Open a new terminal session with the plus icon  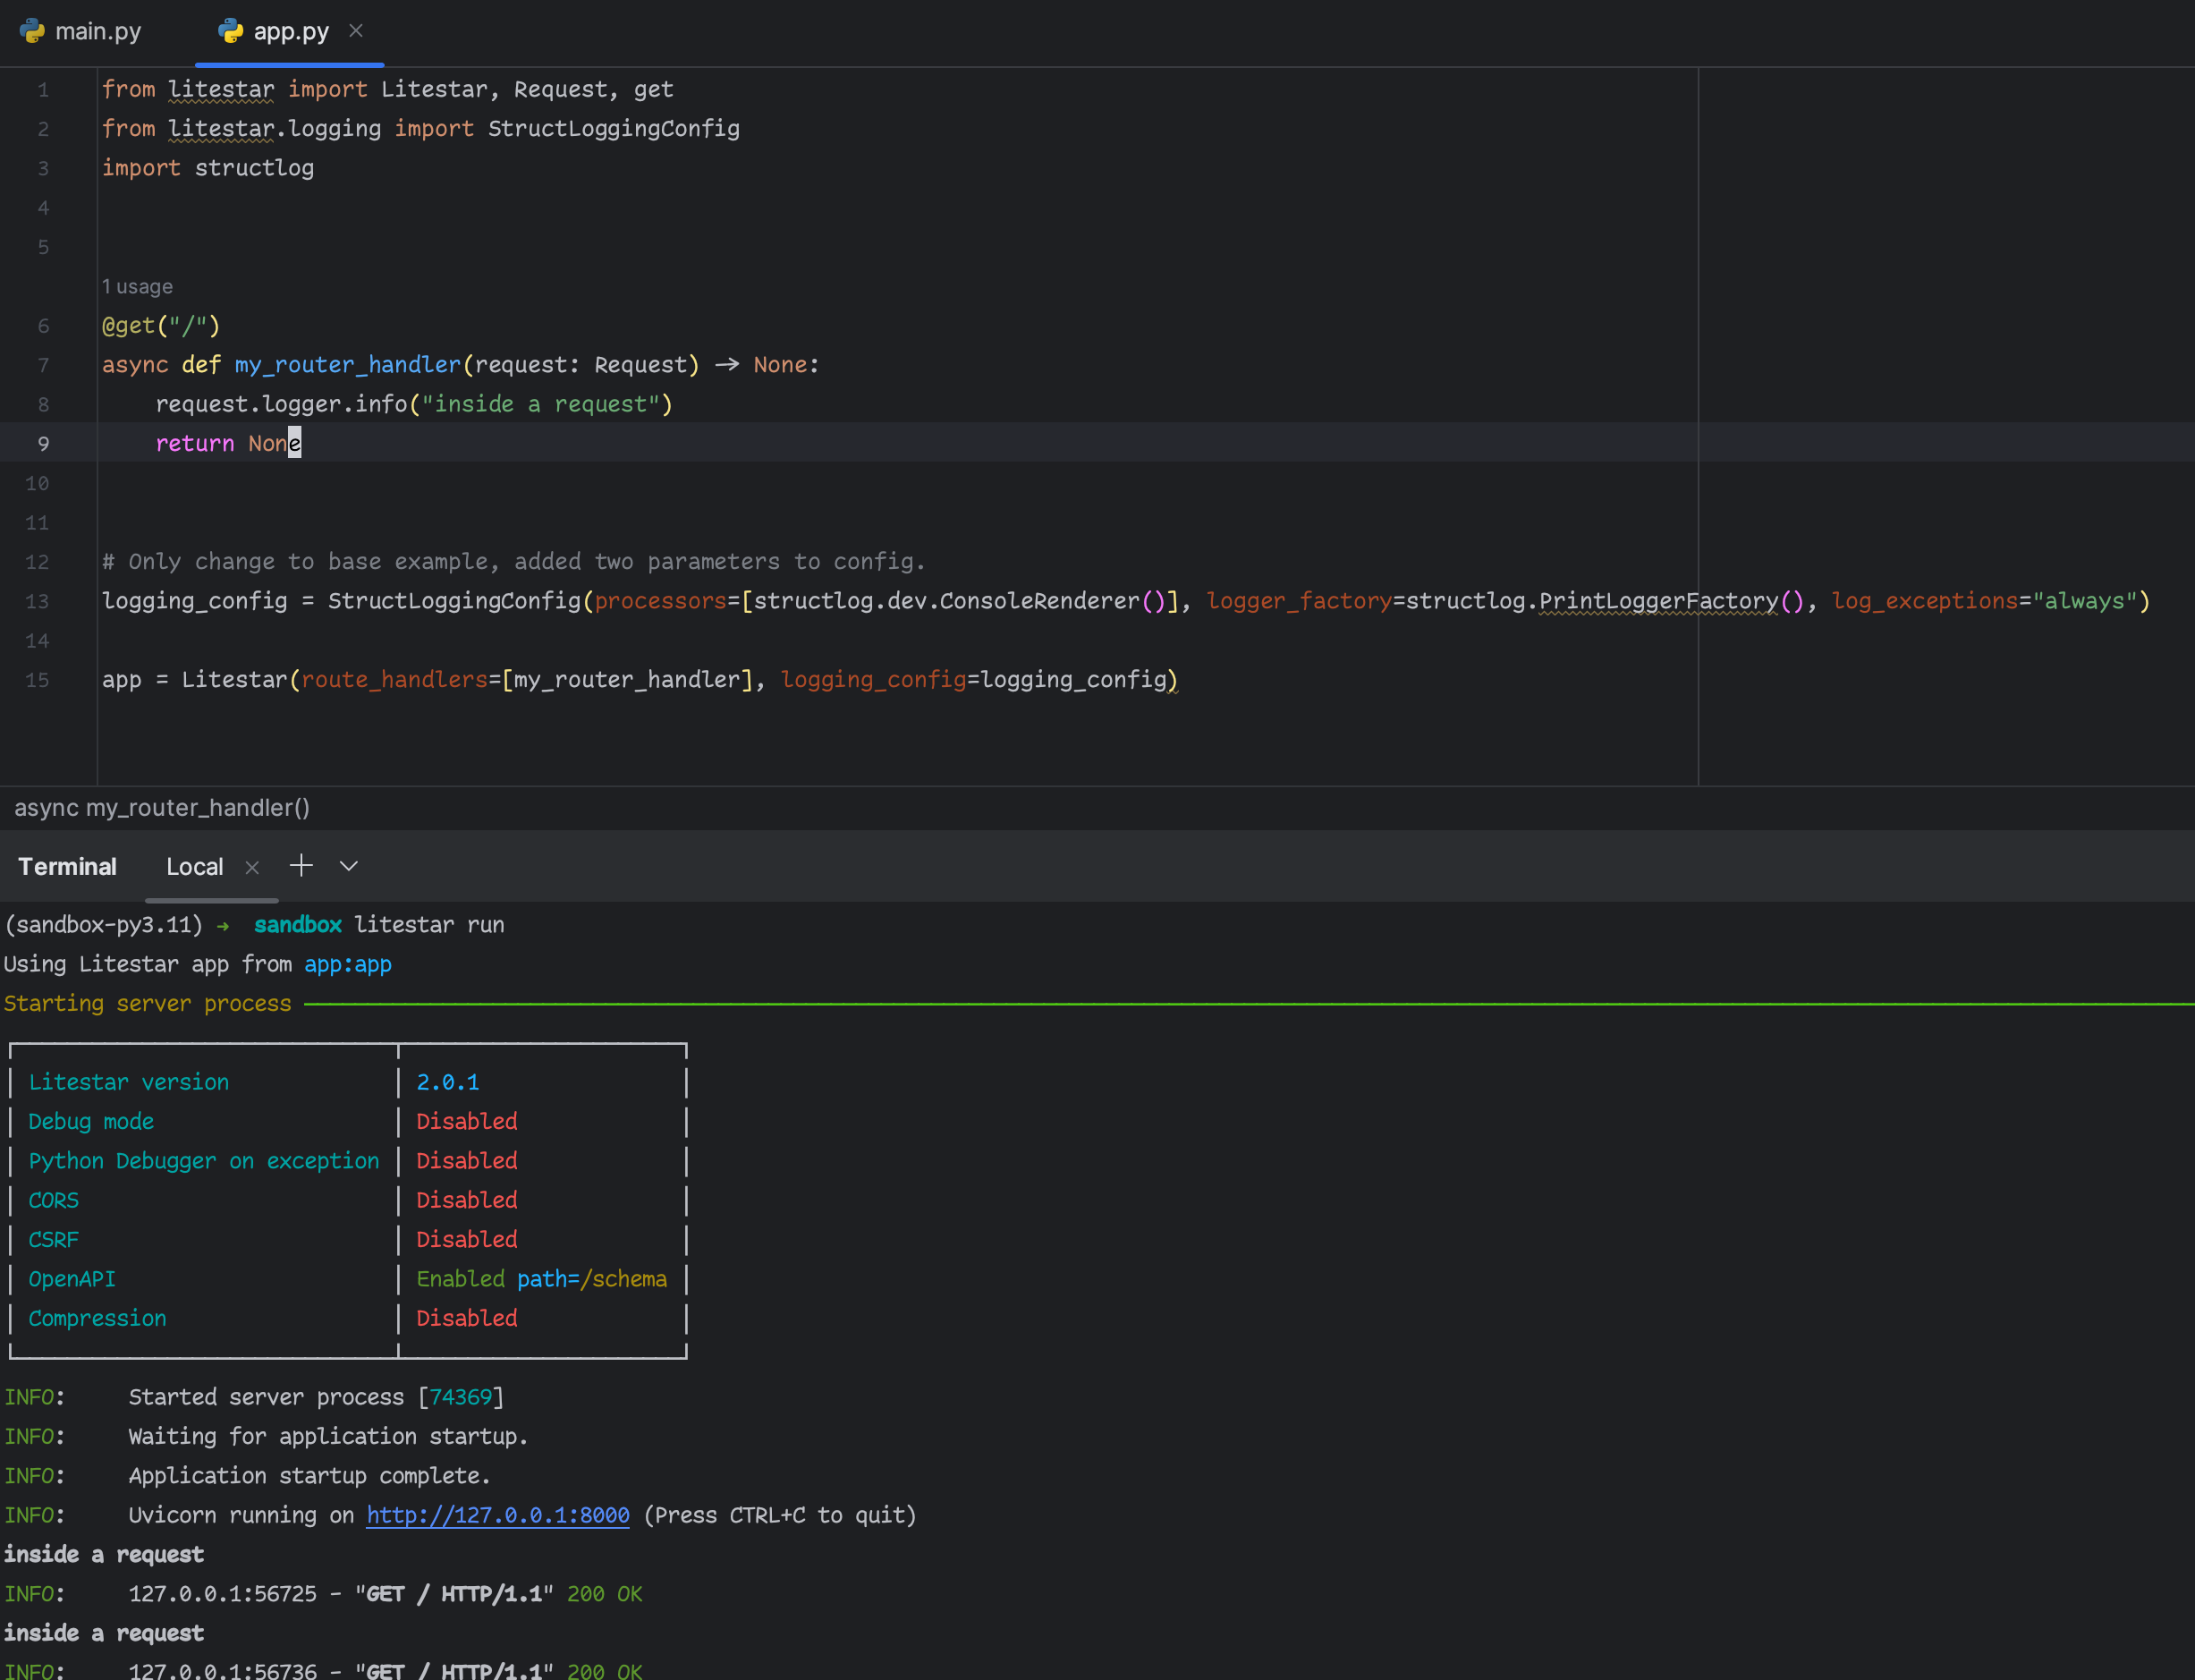pyautogui.click(x=300, y=866)
